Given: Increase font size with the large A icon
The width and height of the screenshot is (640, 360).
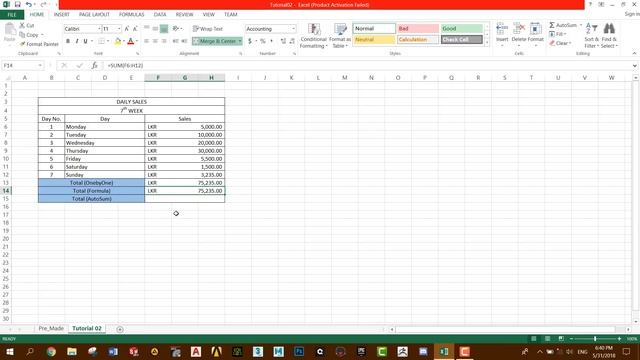Looking at the screenshot, I should pos(127,29).
